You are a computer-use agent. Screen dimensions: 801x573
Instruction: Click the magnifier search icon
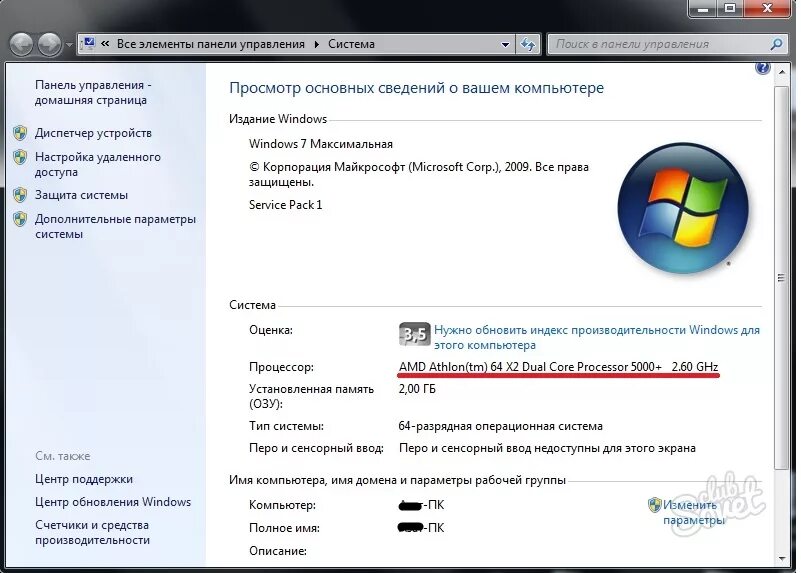(x=776, y=44)
